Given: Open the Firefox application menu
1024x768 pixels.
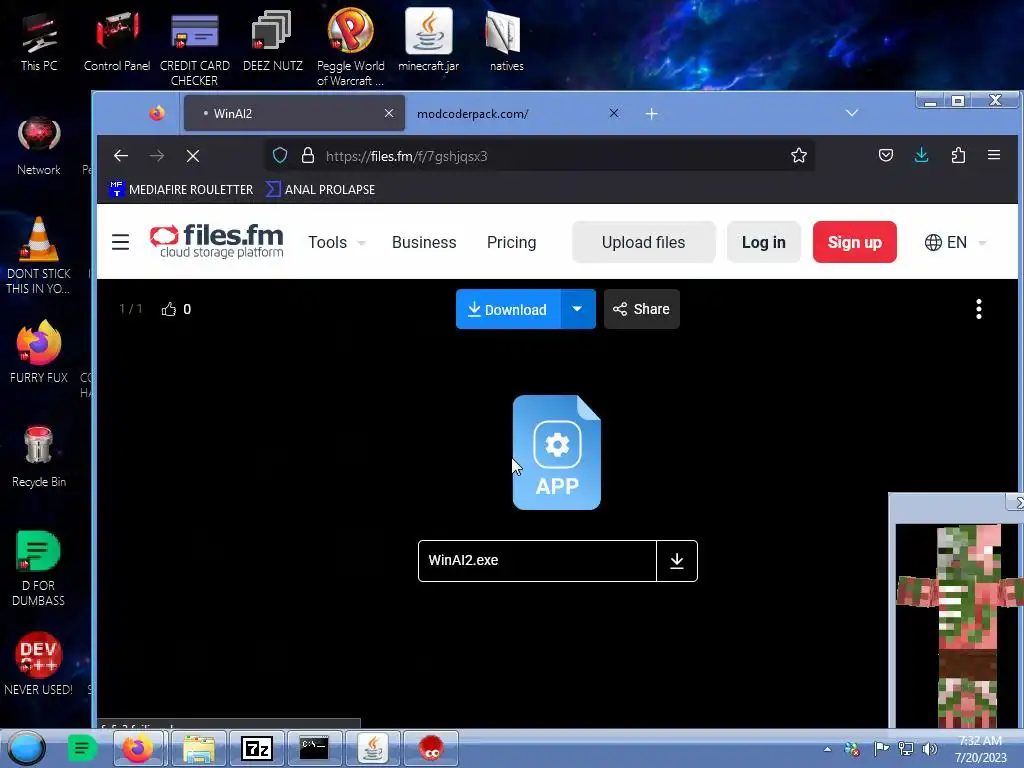Looking at the screenshot, I should click(x=994, y=155).
